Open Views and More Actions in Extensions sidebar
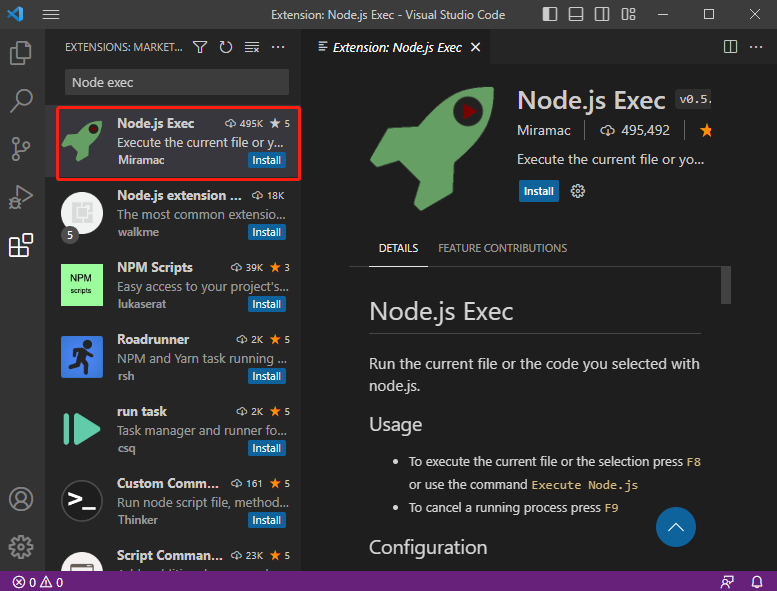 pos(278,47)
